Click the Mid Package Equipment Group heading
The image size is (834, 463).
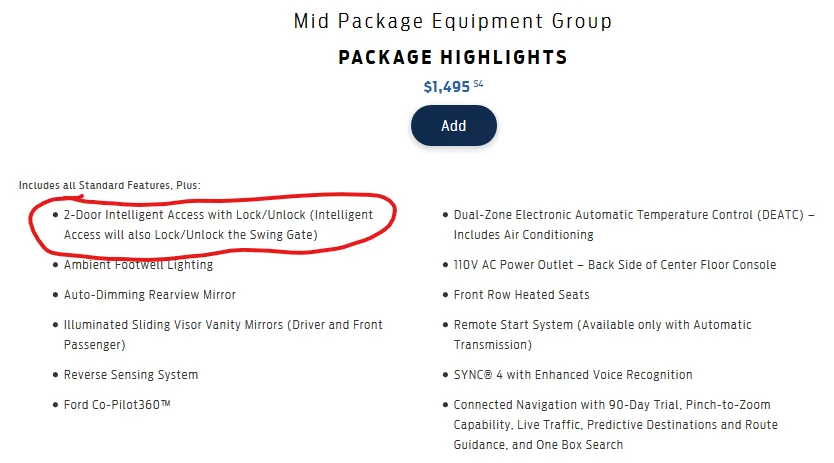click(x=453, y=21)
